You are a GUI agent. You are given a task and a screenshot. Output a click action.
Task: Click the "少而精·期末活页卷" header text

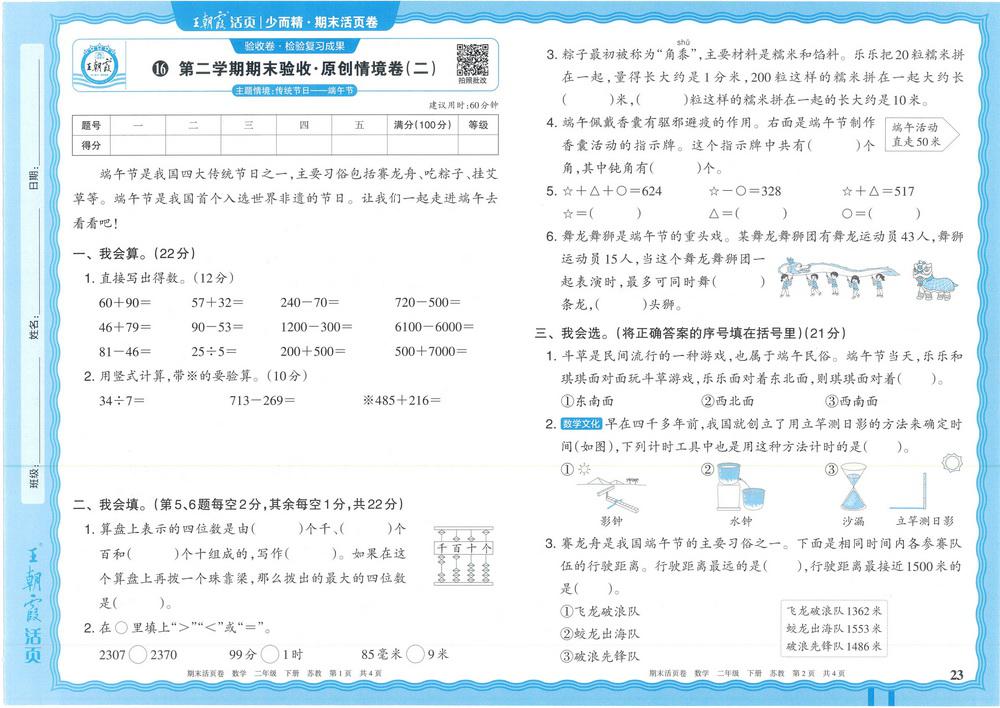tap(321, 22)
